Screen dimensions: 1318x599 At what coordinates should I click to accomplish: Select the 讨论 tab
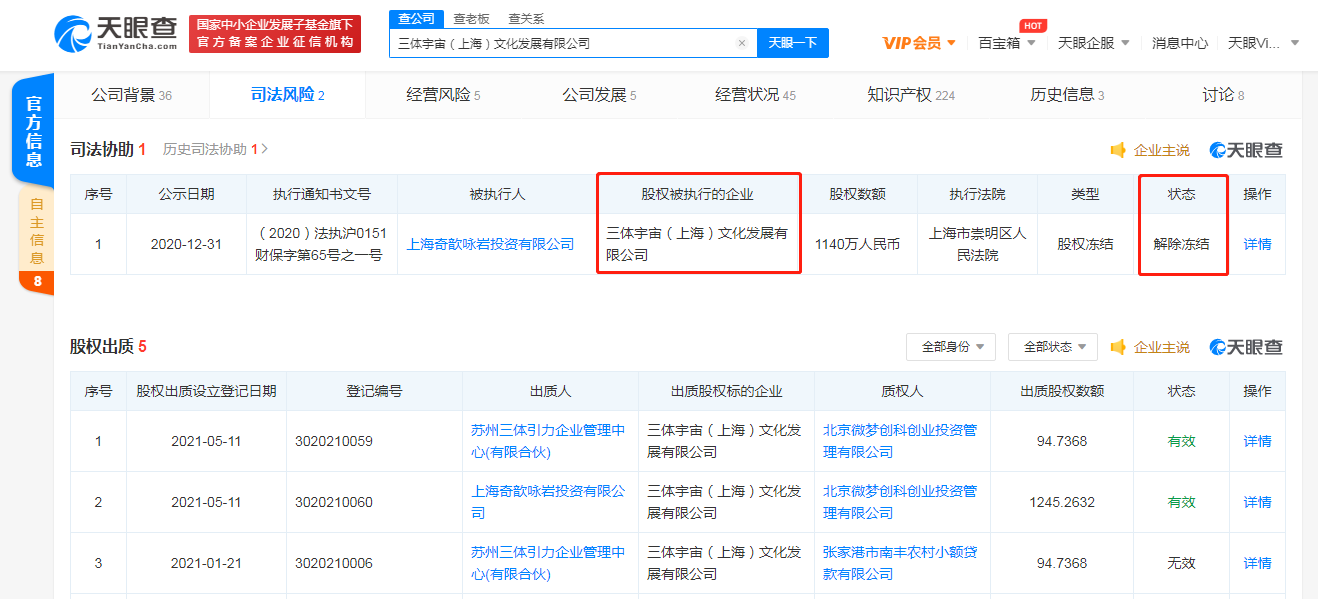tap(1223, 95)
